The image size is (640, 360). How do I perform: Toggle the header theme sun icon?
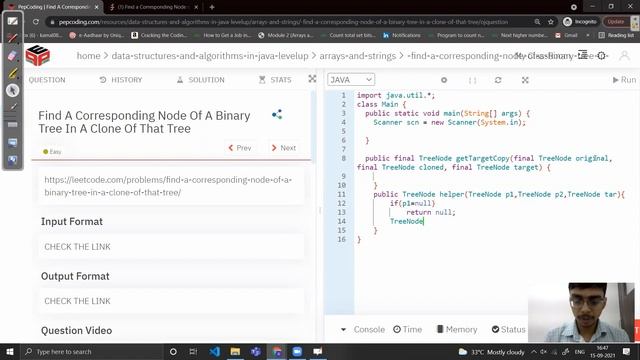pyautogui.click(x=601, y=56)
